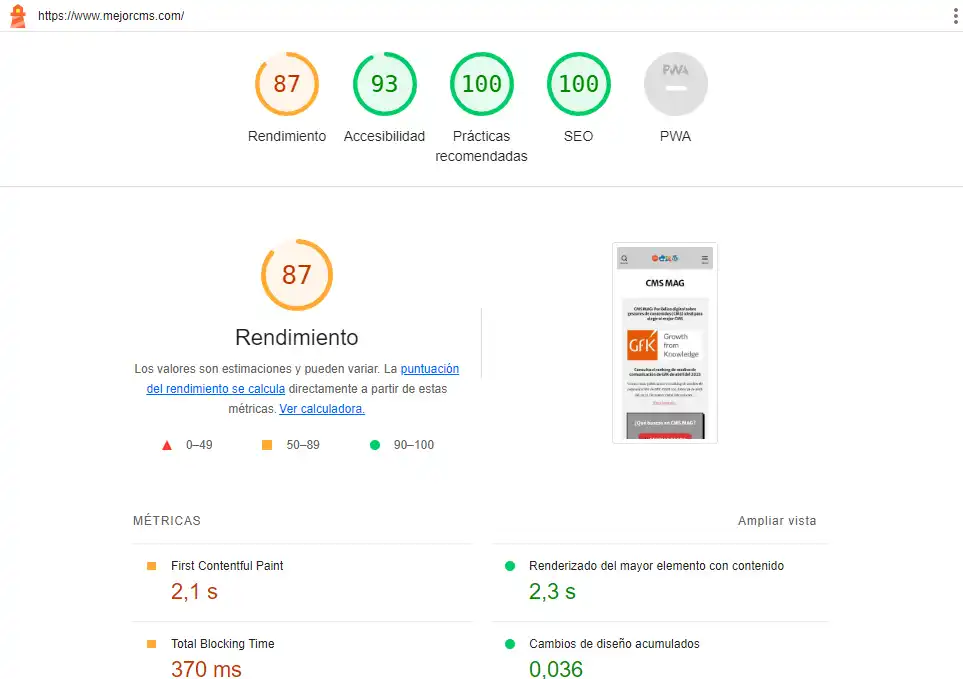Jump to Accesibilidad score gauge 93

point(384,84)
